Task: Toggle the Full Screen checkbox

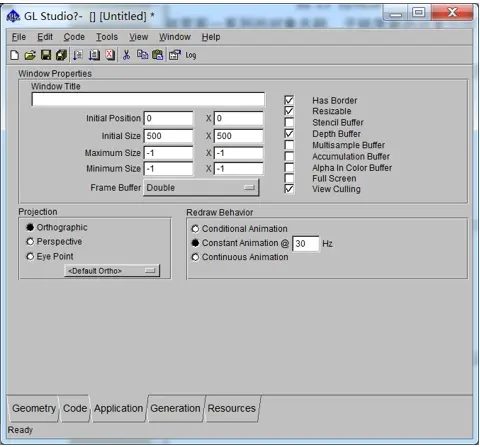Action: (x=289, y=178)
